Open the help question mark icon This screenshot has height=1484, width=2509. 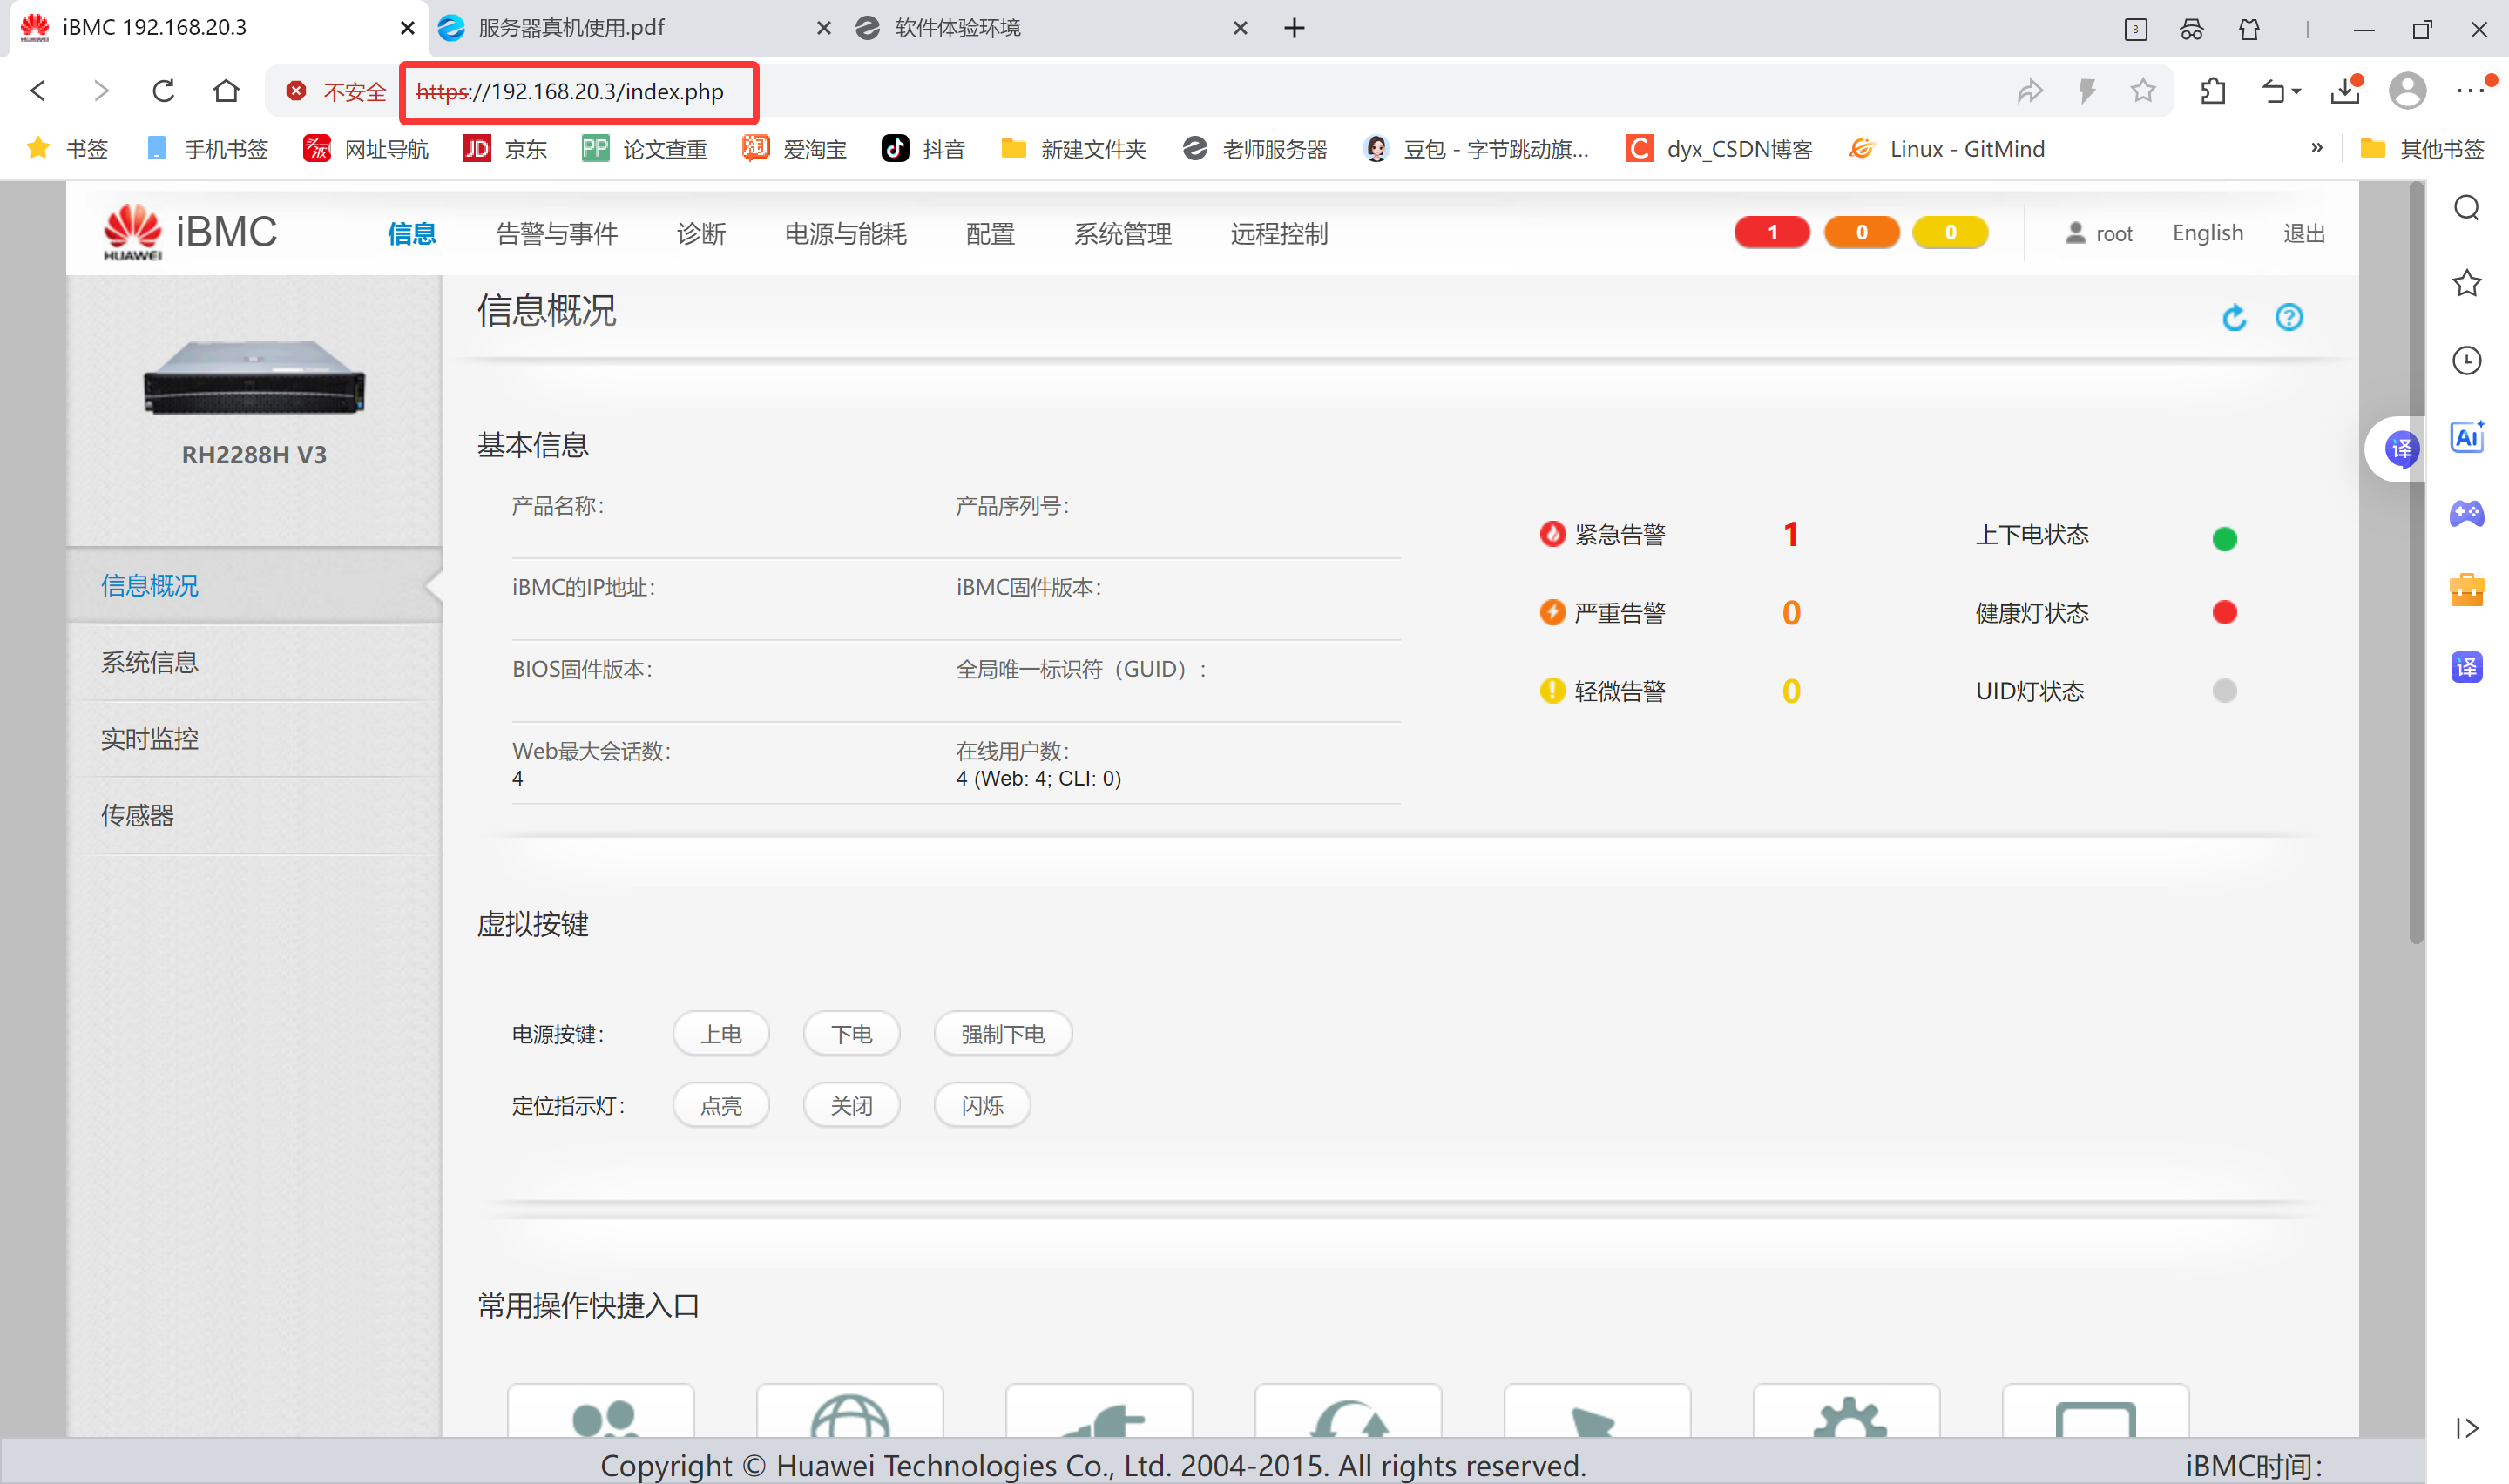click(x=2288, y=318)
